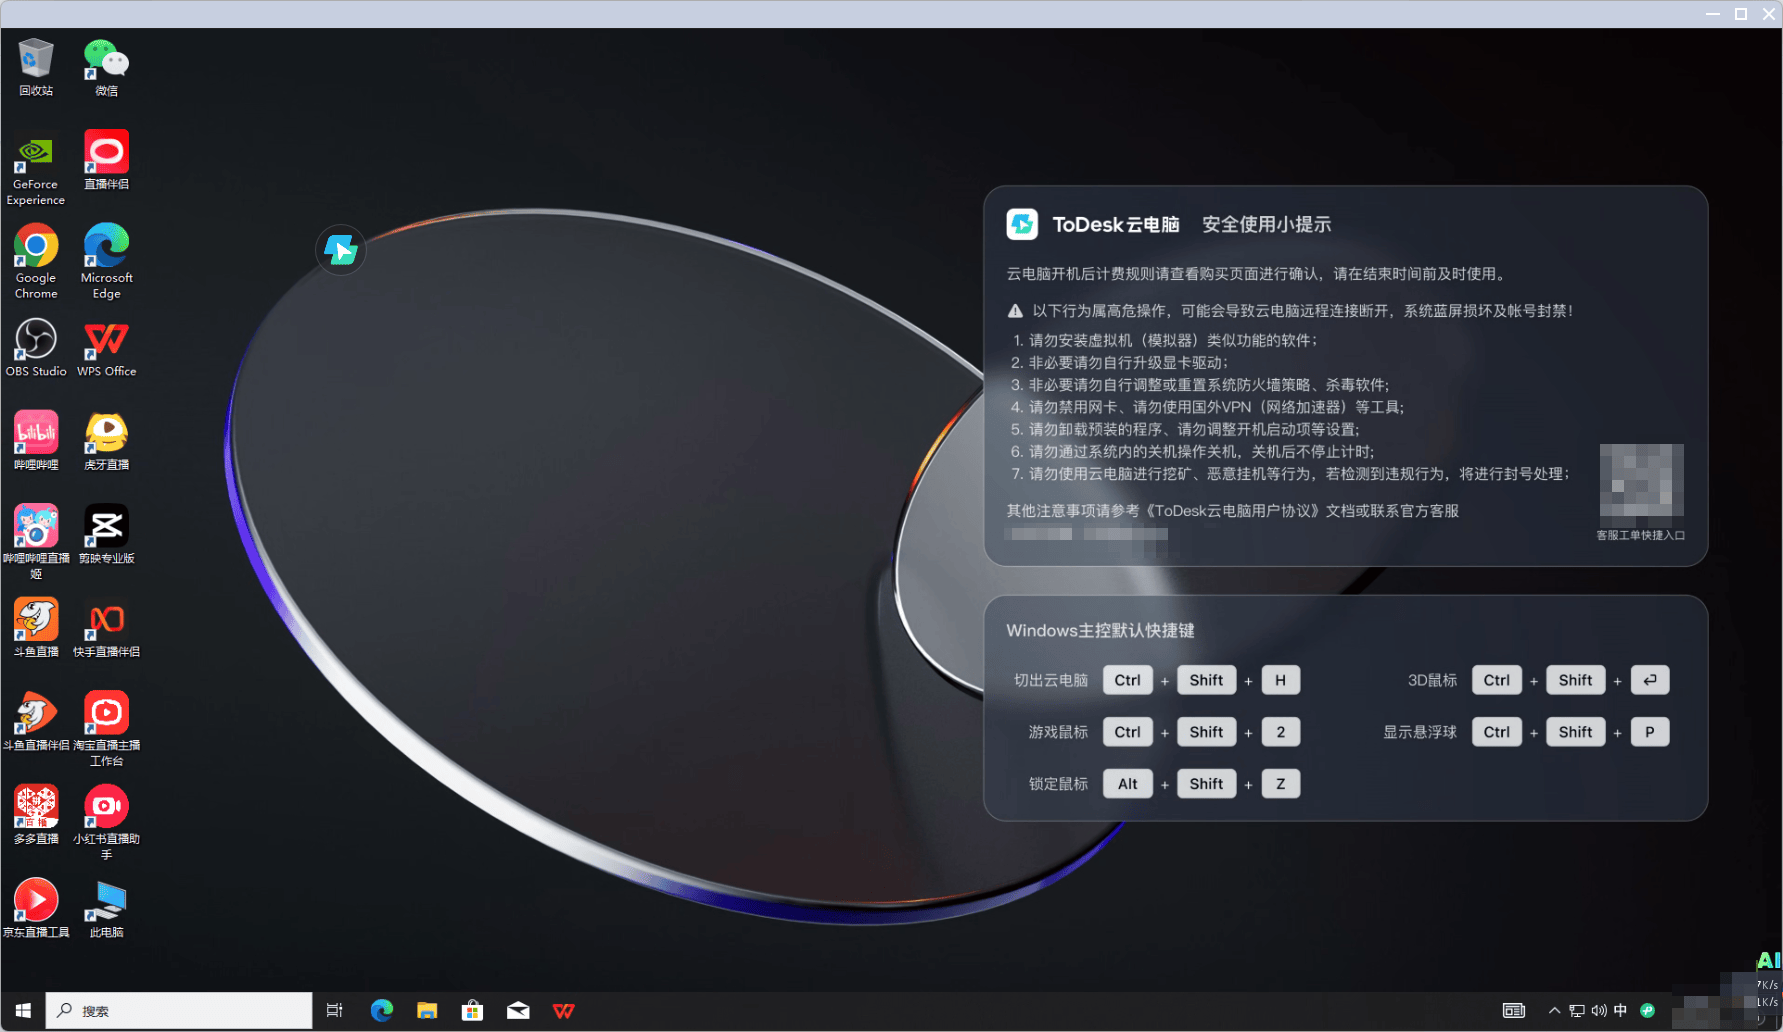
Task: Click the customer service QR code image
Action: tap(1641, 484)
